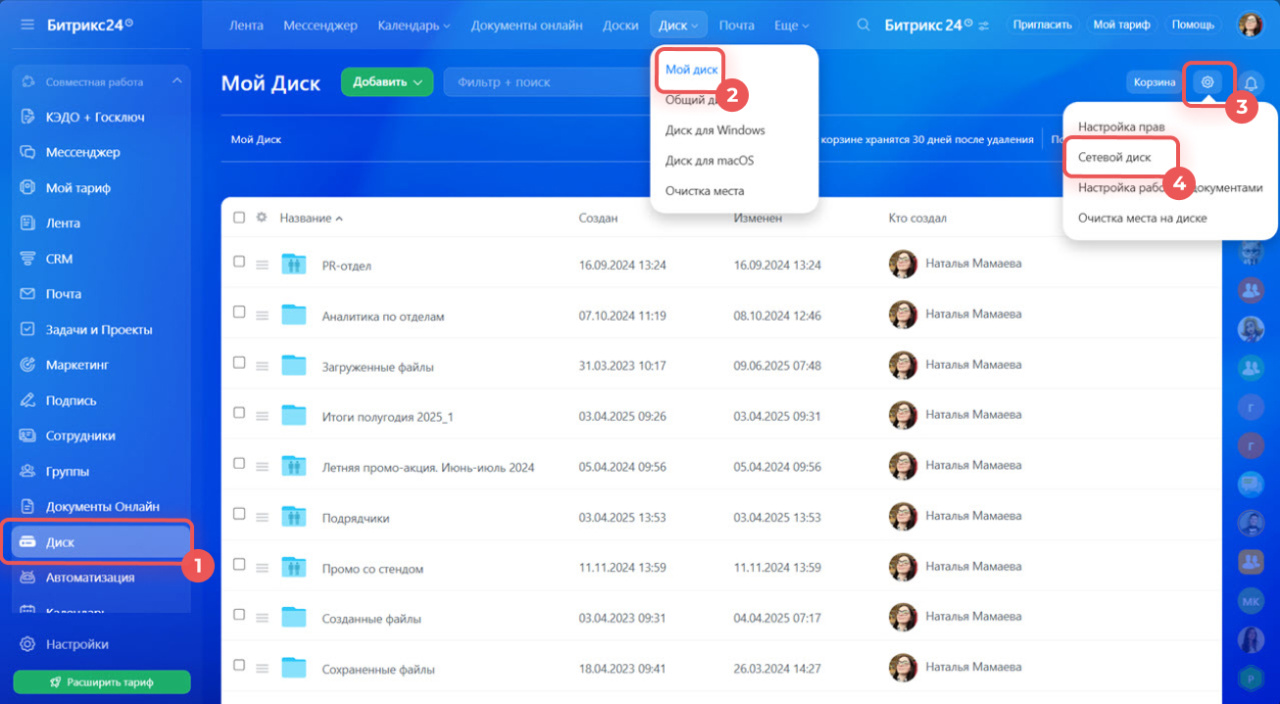Check the Загруженные файлы row checkbox
Image resolution: width=1280 pixels, height=704 pixels.
point(239,362)
